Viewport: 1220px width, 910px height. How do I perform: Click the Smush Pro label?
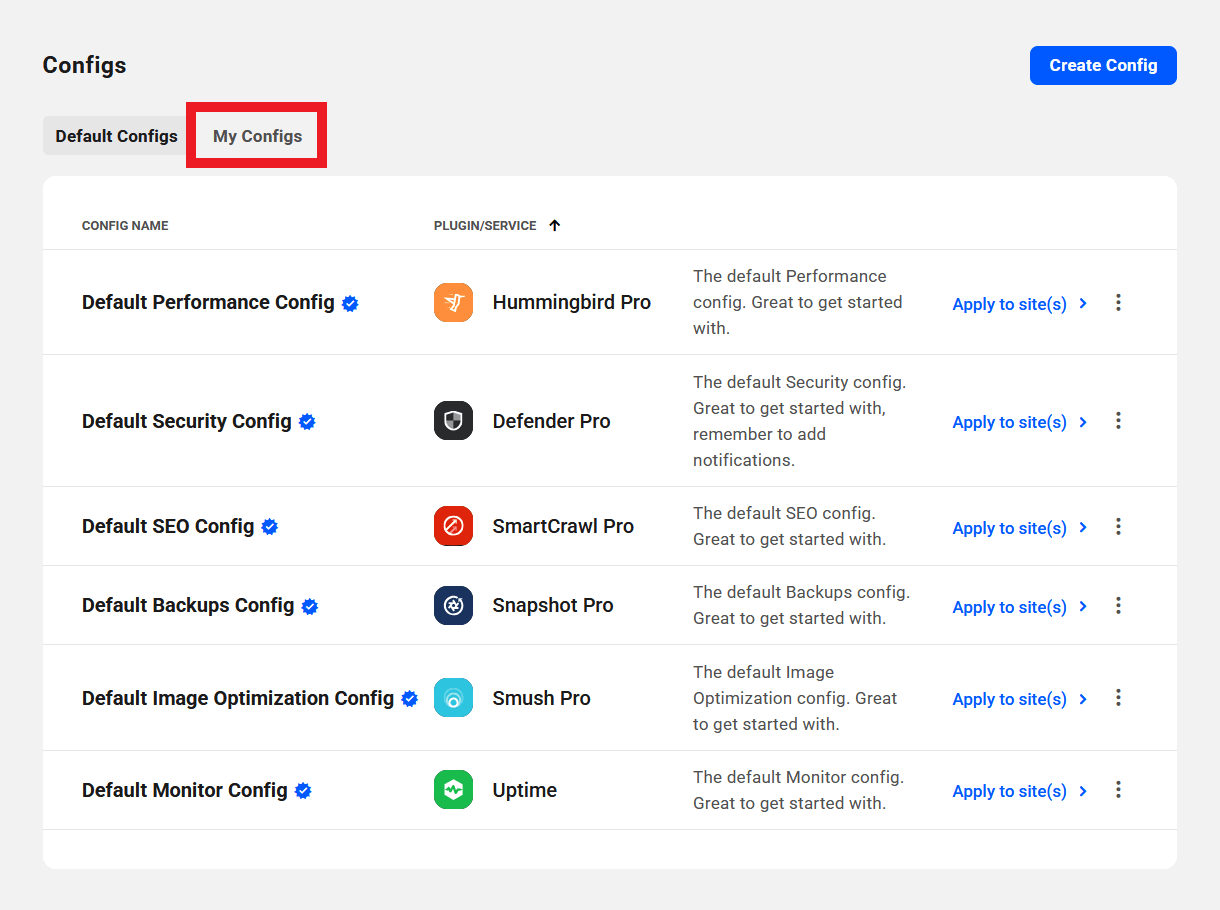(x=542, y=698)
